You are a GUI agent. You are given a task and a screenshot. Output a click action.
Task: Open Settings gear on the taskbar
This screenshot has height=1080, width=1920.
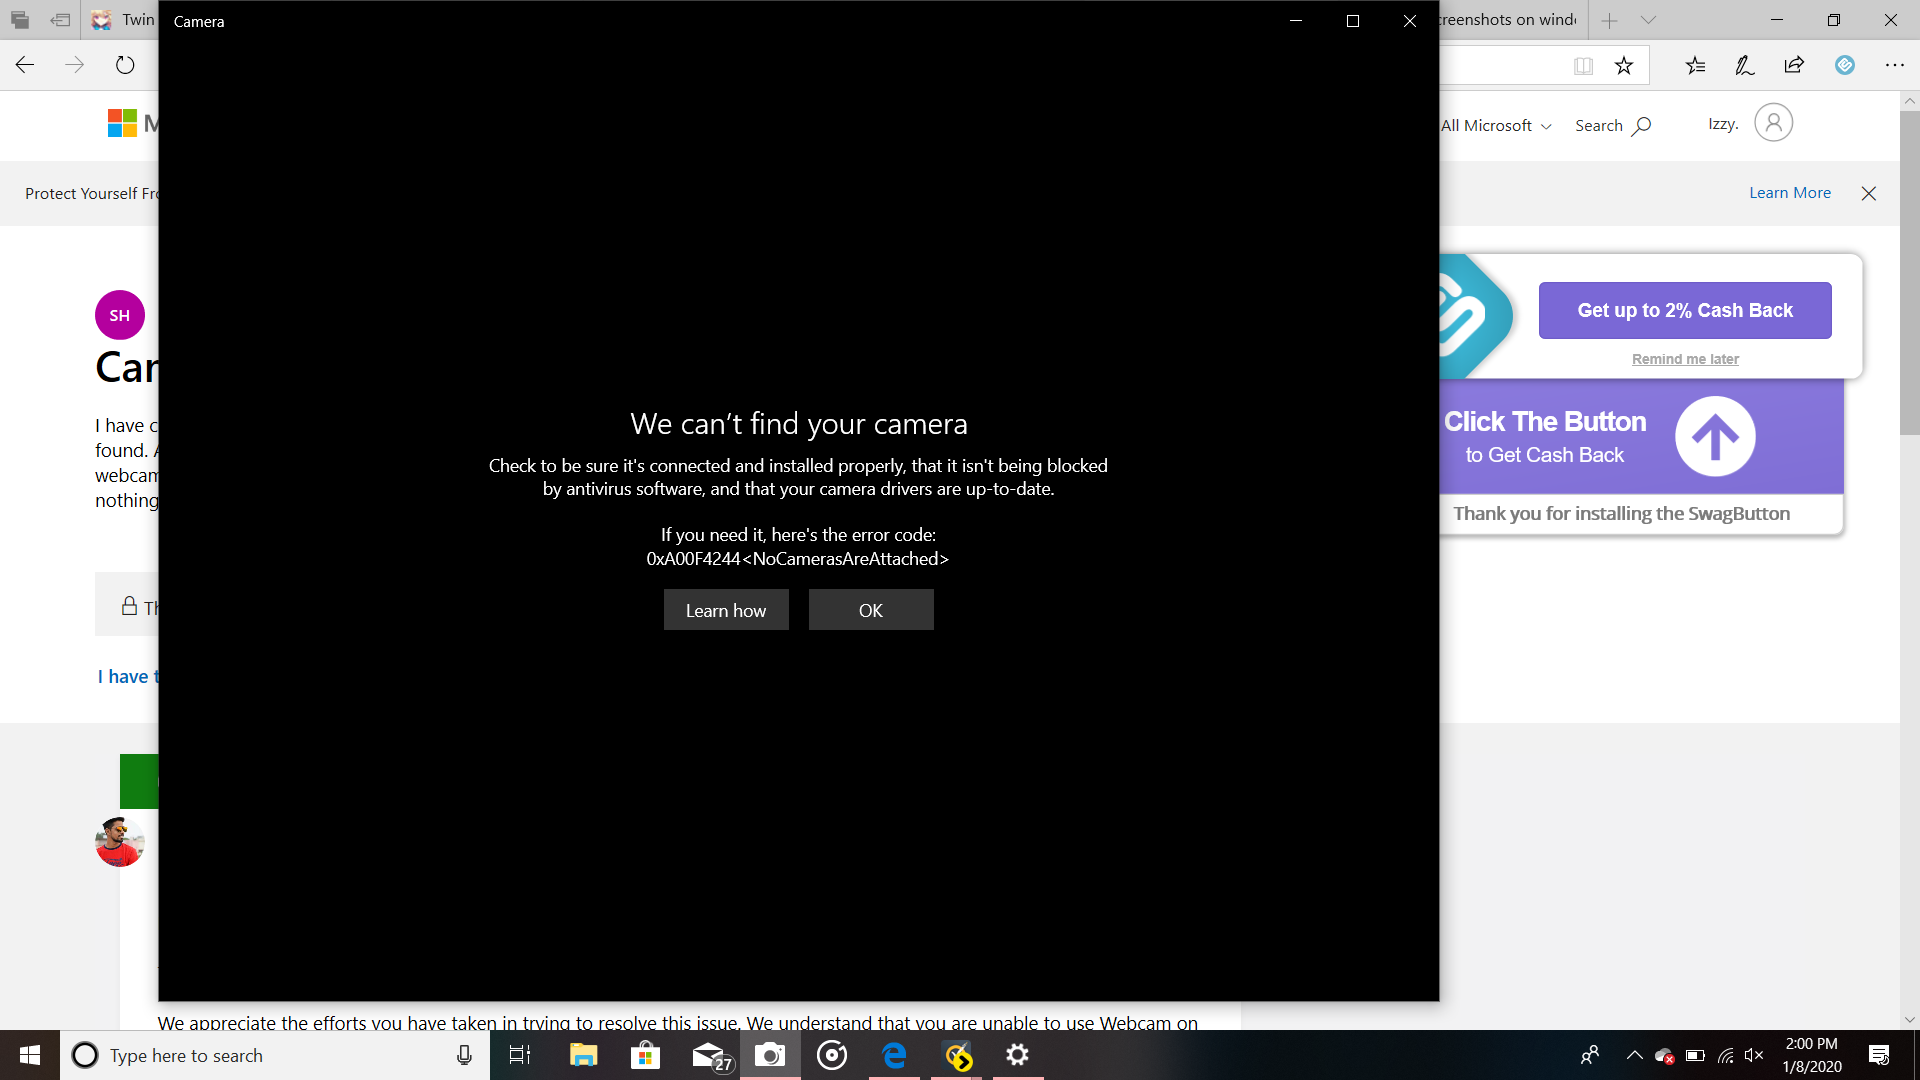tap(1018, 1055)
